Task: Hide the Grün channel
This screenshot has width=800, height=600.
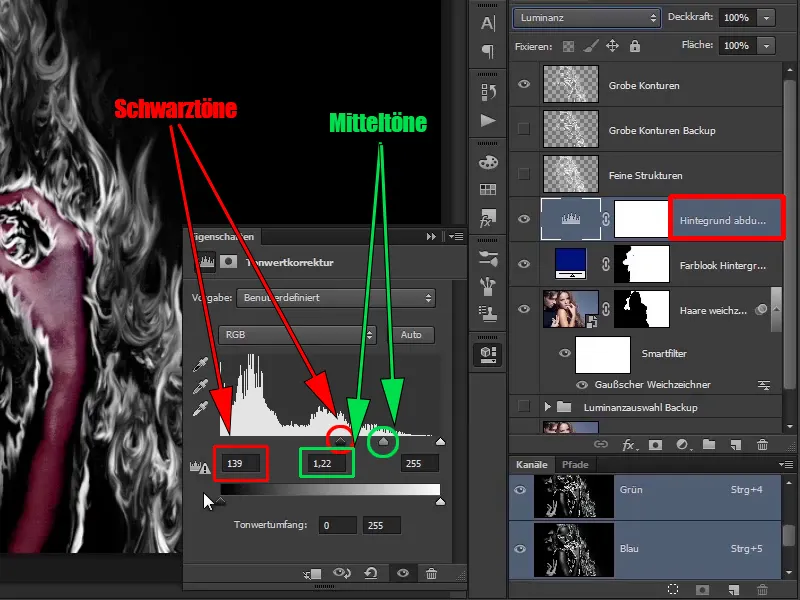Action: tap(520, 490)
